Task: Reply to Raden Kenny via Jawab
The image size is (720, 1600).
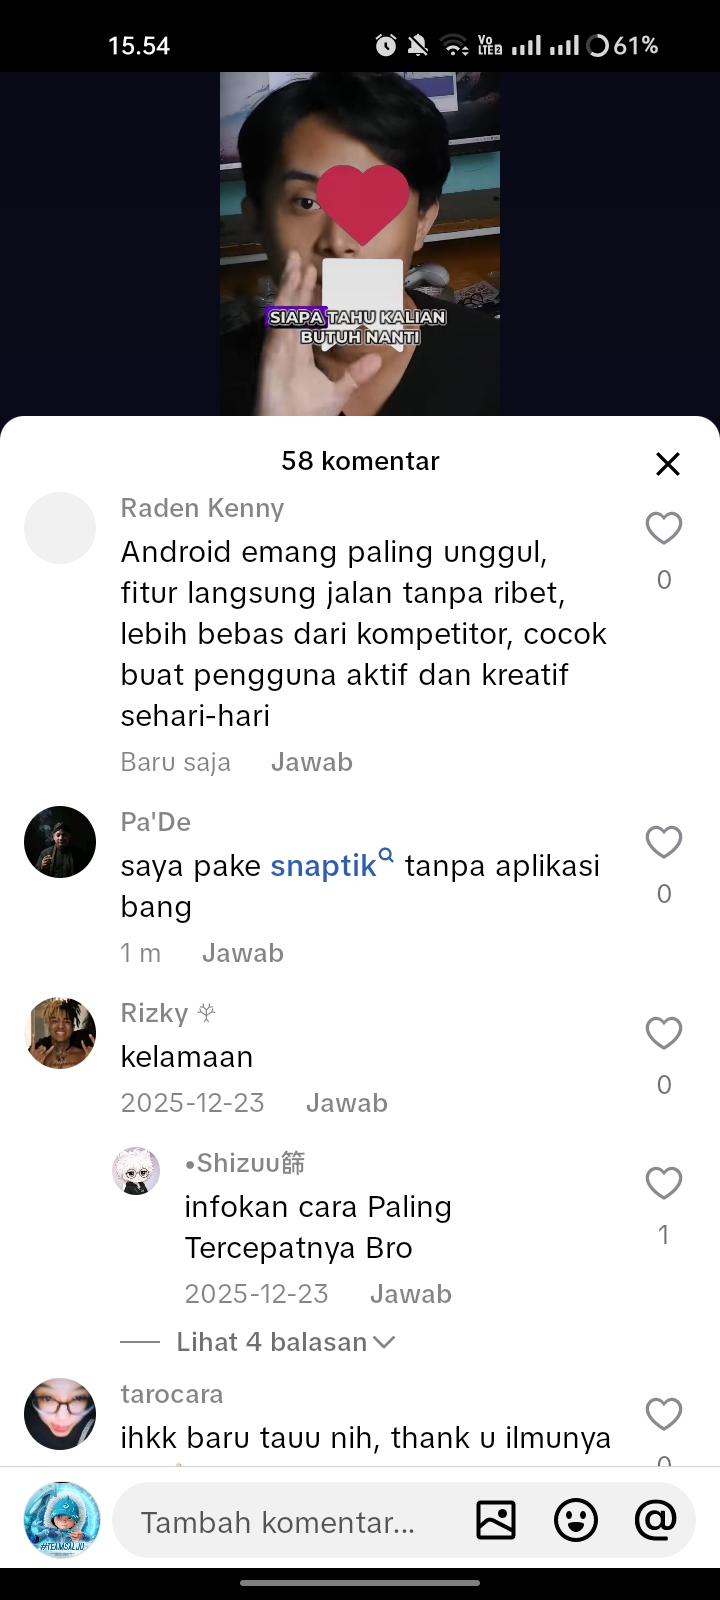Action: 312,762
